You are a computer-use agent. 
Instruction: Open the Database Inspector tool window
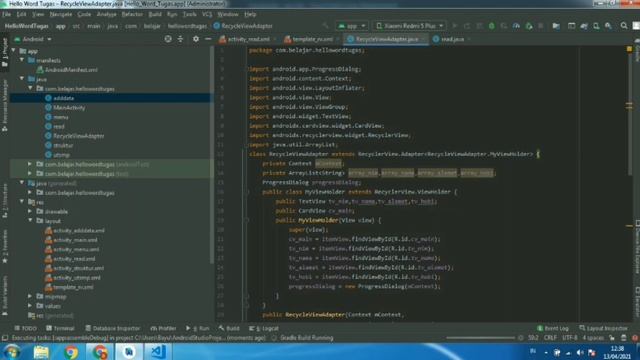[113, 329]
